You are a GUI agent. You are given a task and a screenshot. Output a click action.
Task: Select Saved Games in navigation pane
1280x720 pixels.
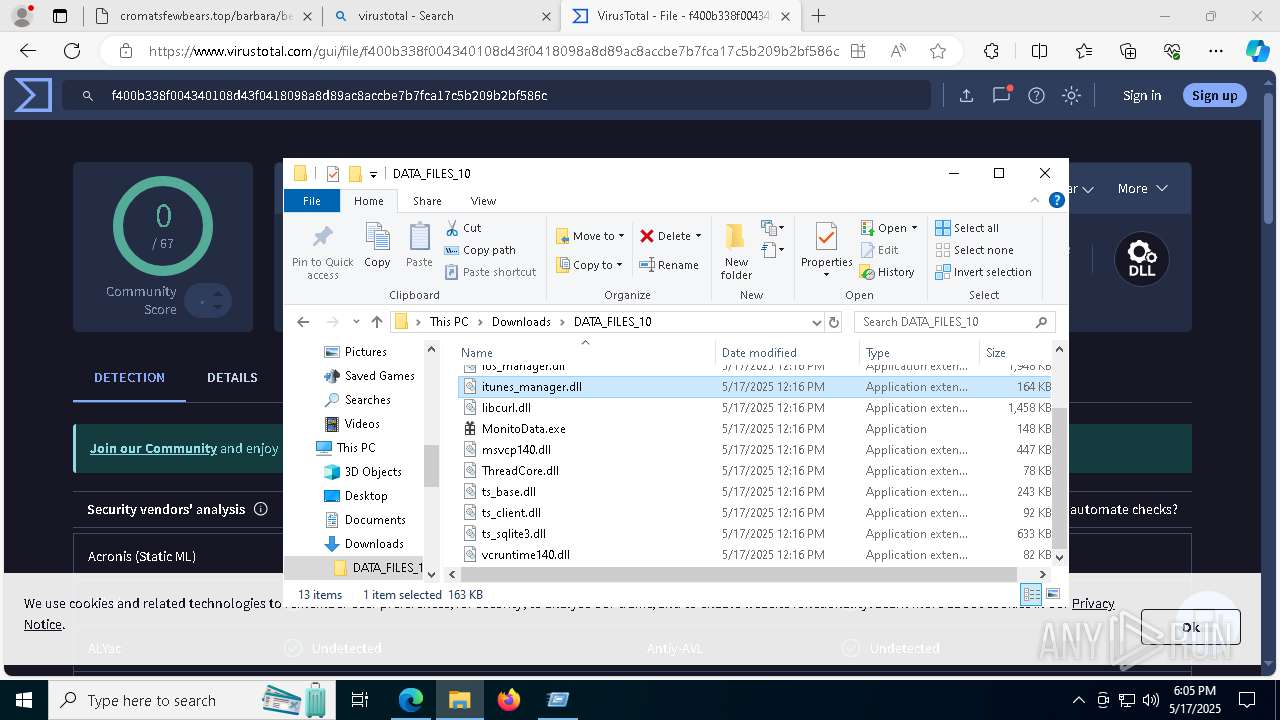click(x=379, y=376)
